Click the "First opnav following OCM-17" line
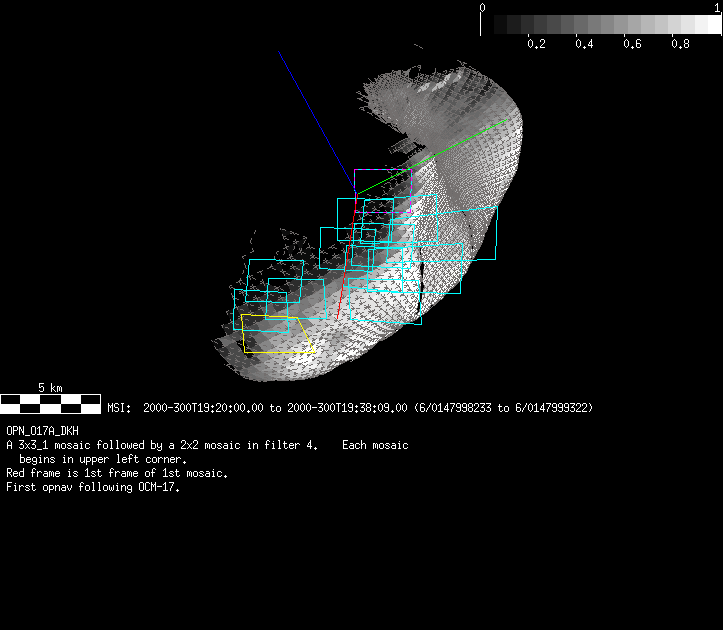The image size is (723, 630). pyautogui.click(x=96, y=487)
